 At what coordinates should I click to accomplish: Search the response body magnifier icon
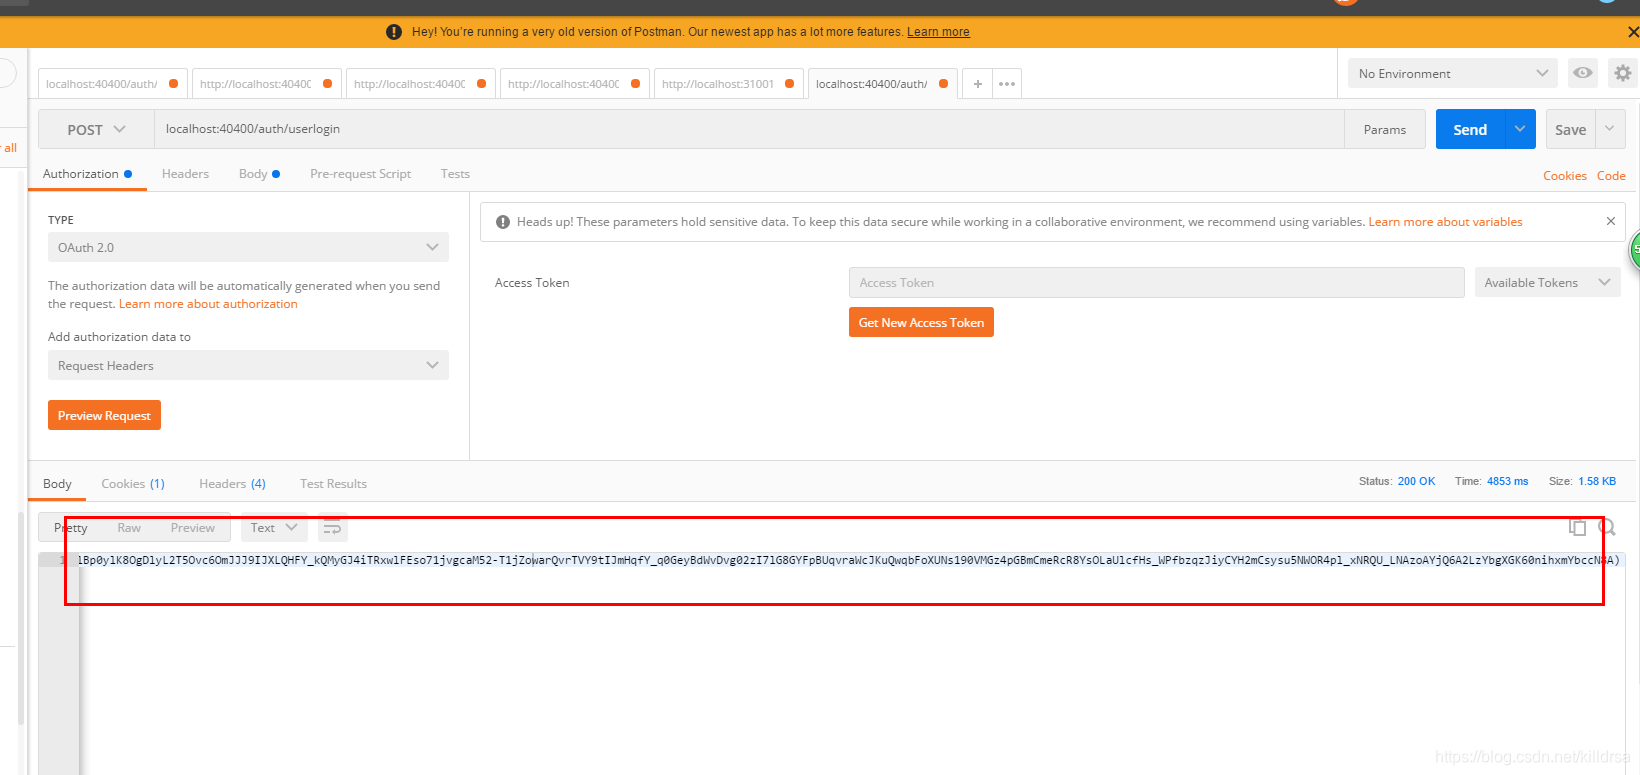point(1607,527)
